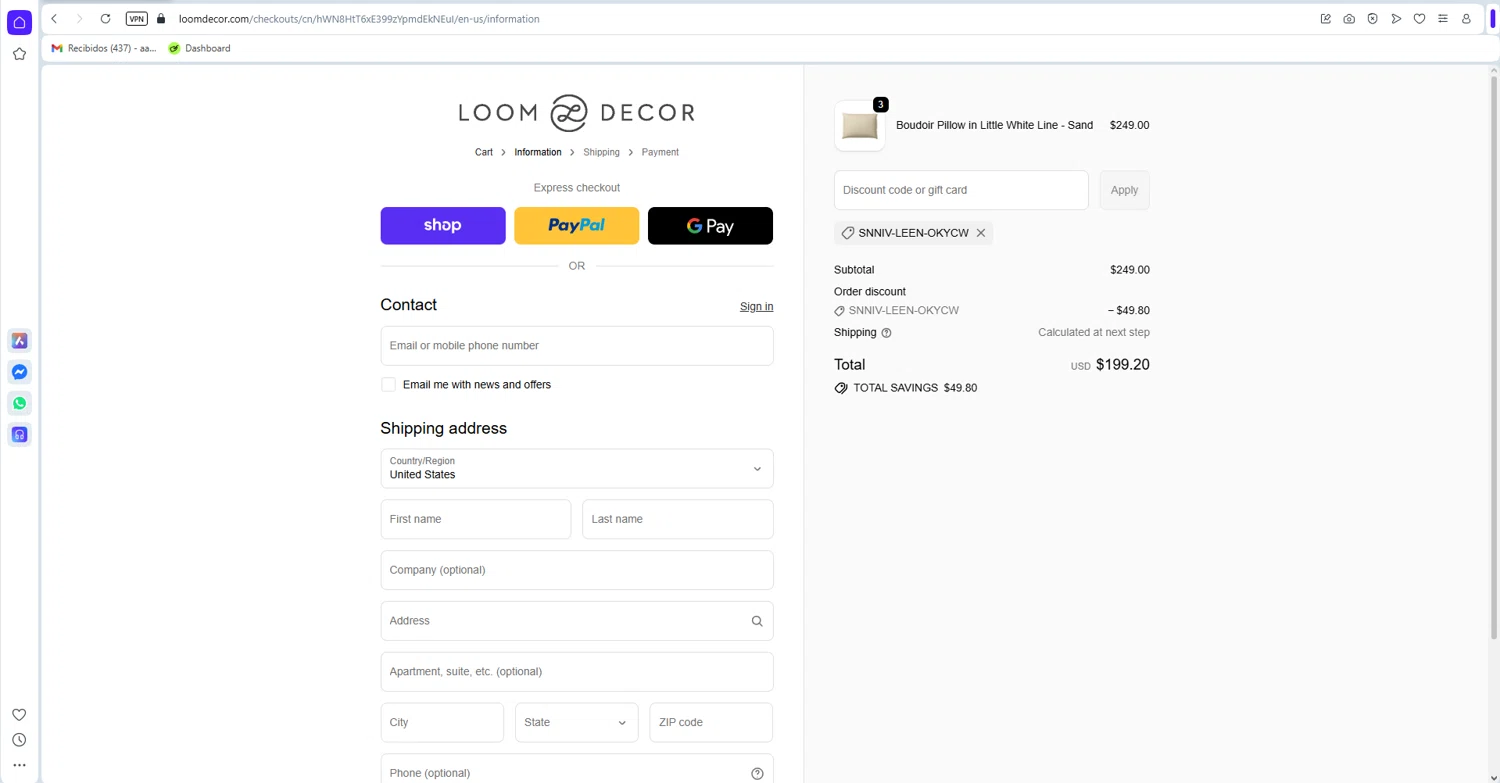Screen dimensions: 1500x783
Task: Check Email me with news and offers
Action: click(x=388, y=385)
